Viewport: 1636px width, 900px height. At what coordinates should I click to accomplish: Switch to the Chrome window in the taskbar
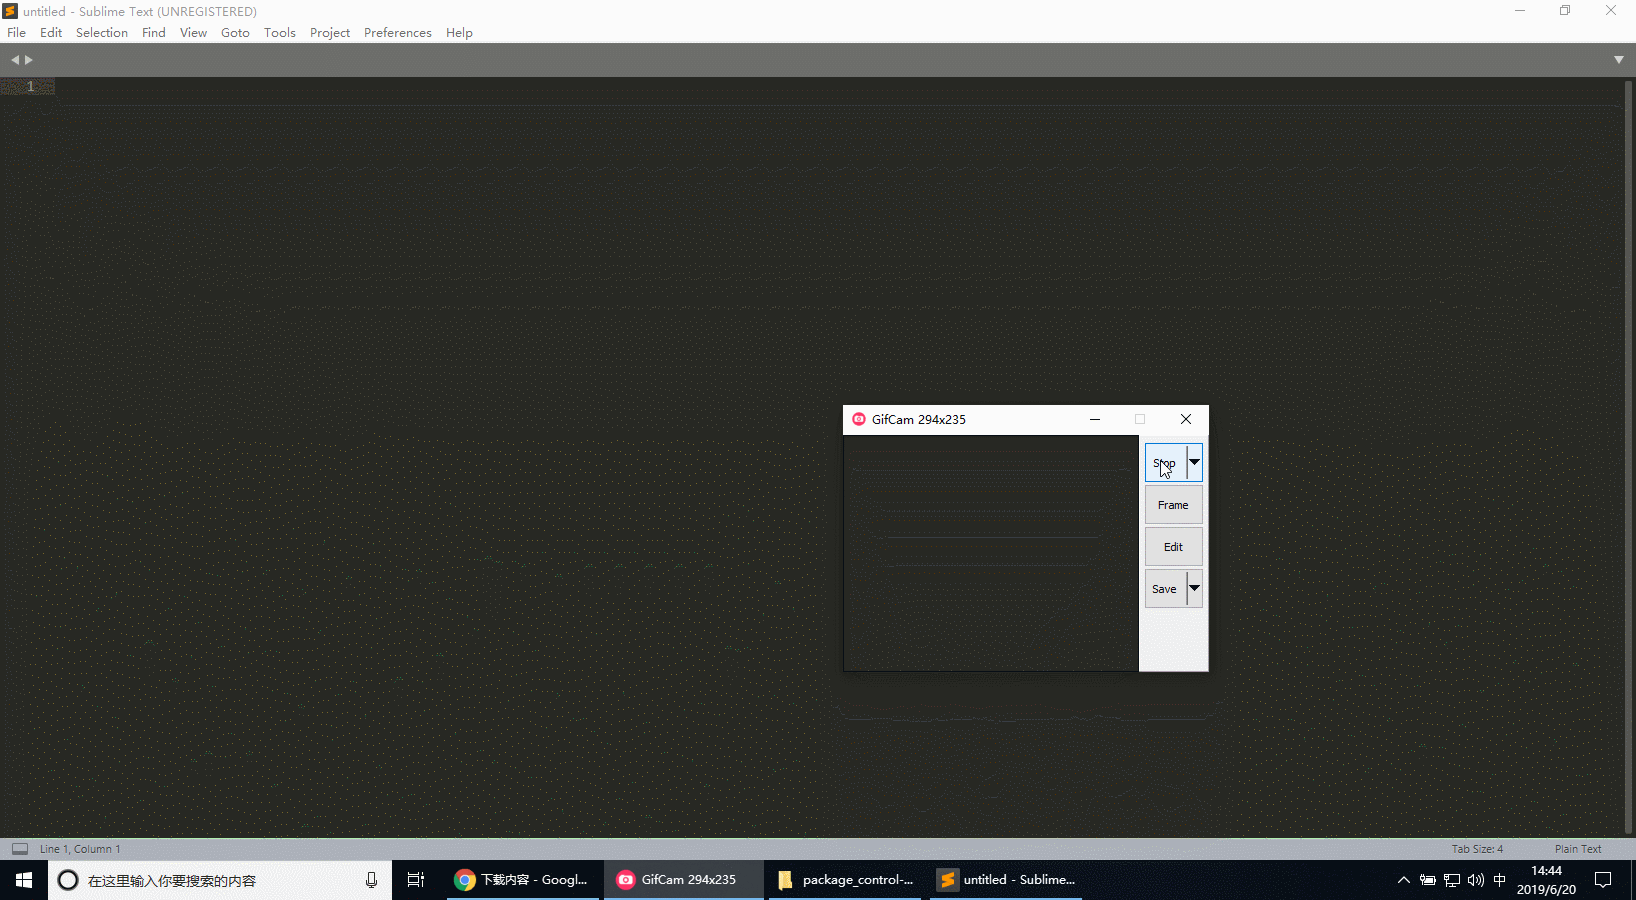click(523, 880)
